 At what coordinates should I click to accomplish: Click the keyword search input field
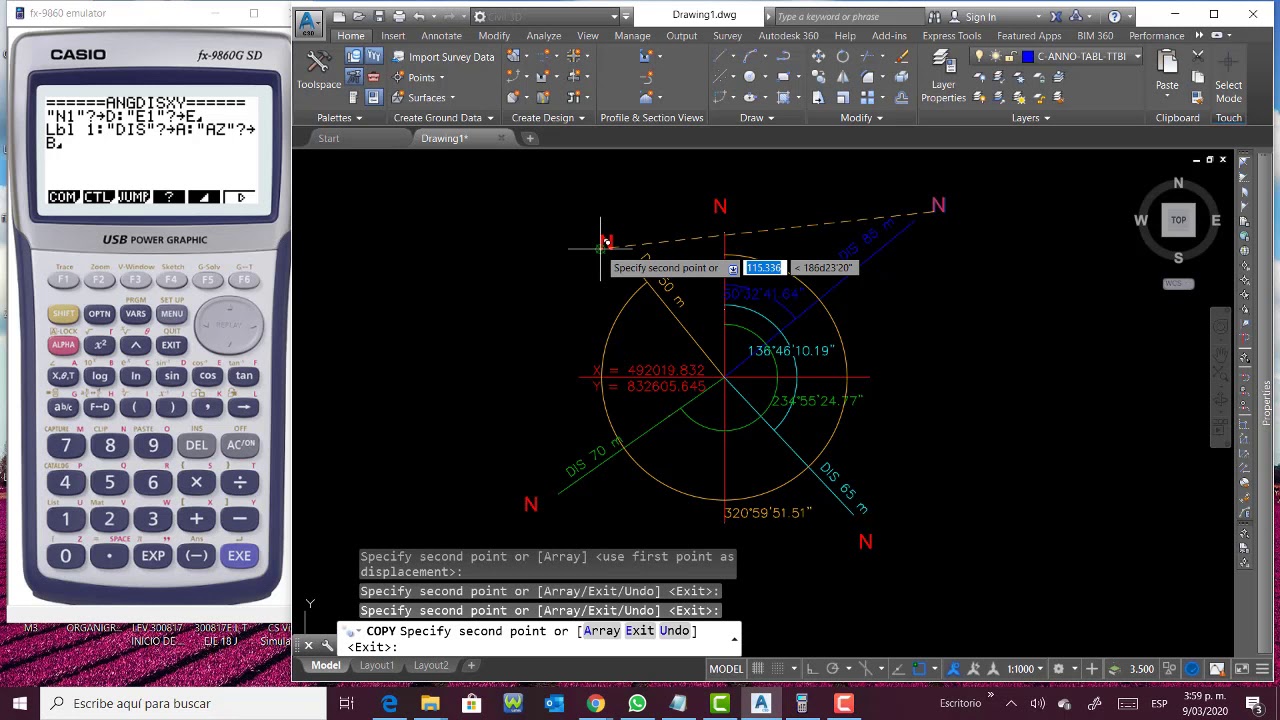pyautogui.click(x=848, y=16)
